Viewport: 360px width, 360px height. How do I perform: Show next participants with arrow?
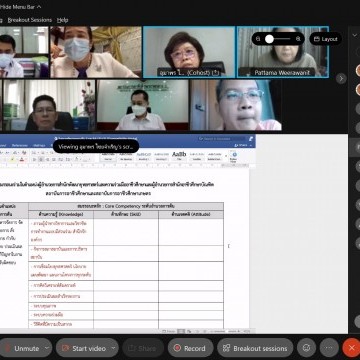[341, 79]
